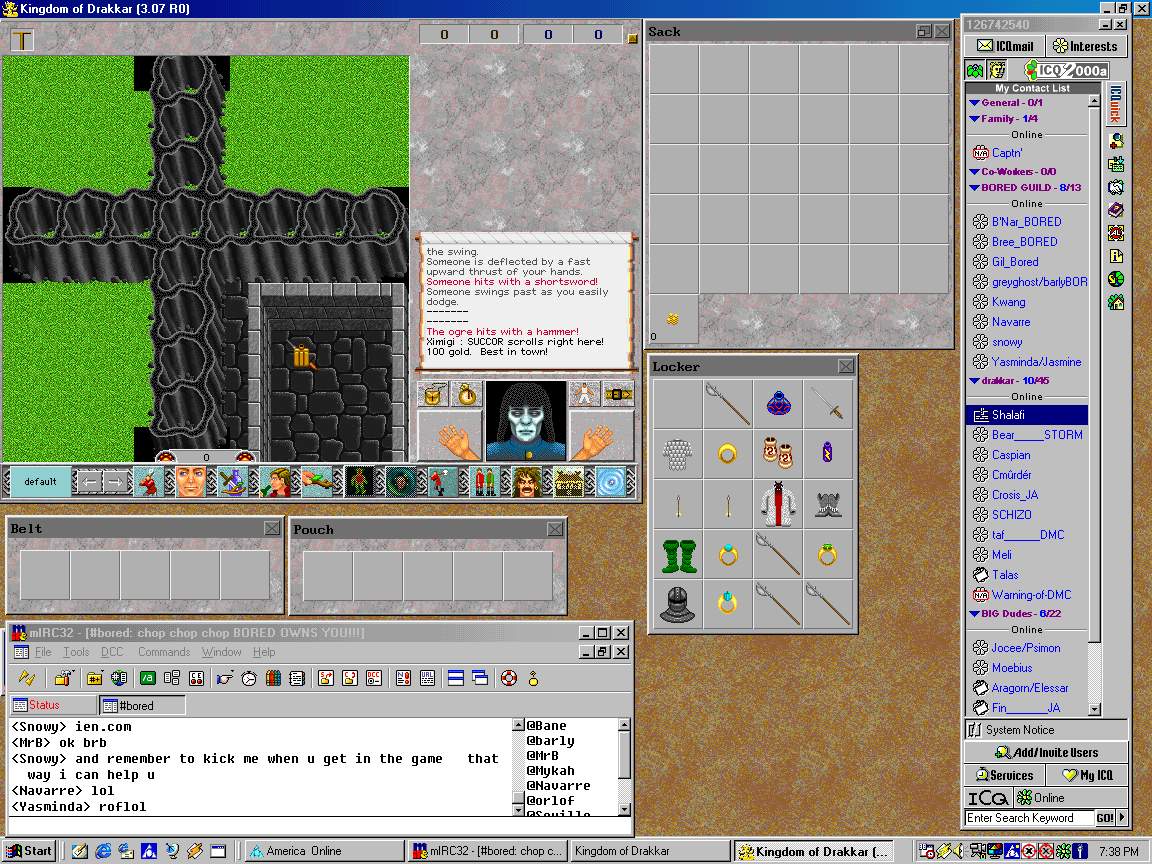Click the ICQ search keyword field
This screenshot has width=1152, height=864.
point(1028,818)
